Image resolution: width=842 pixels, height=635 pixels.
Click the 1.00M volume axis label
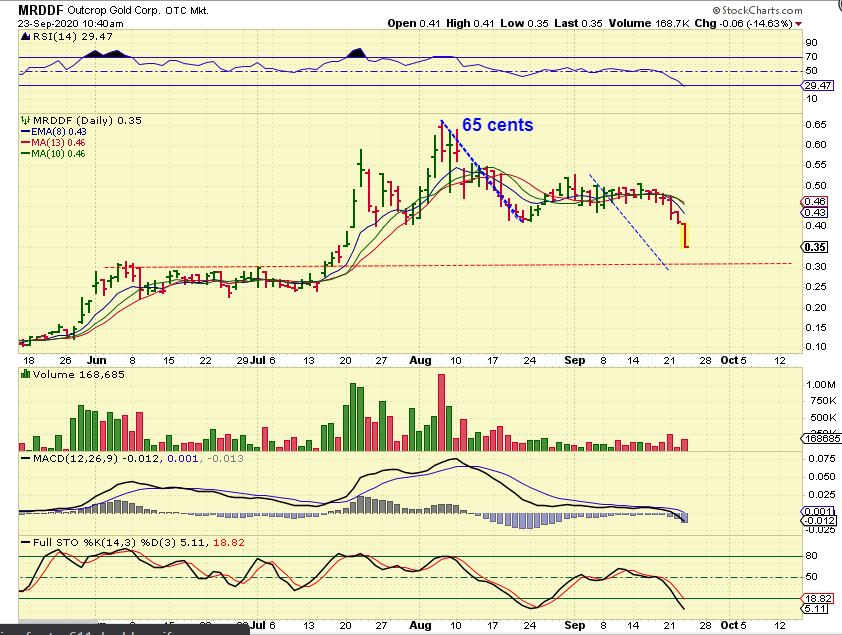click(x=821, y=384)
